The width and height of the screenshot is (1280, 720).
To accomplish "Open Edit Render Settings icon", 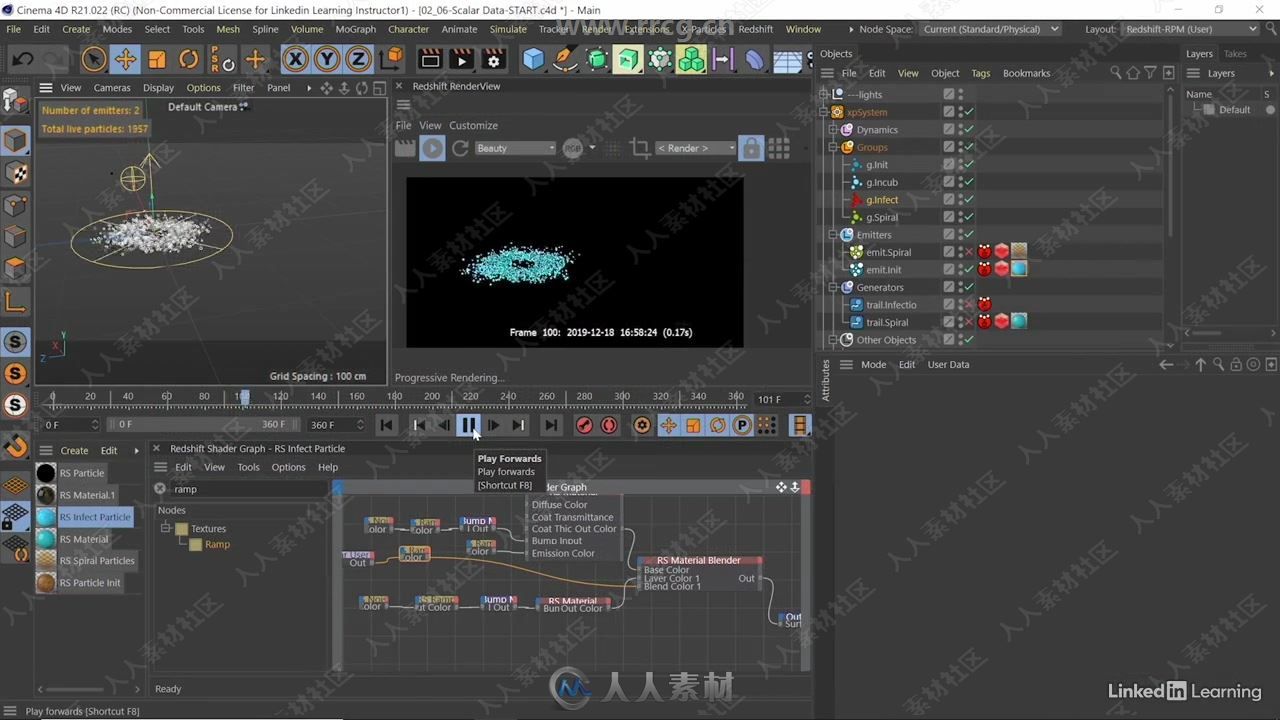I will pos(493,60).
